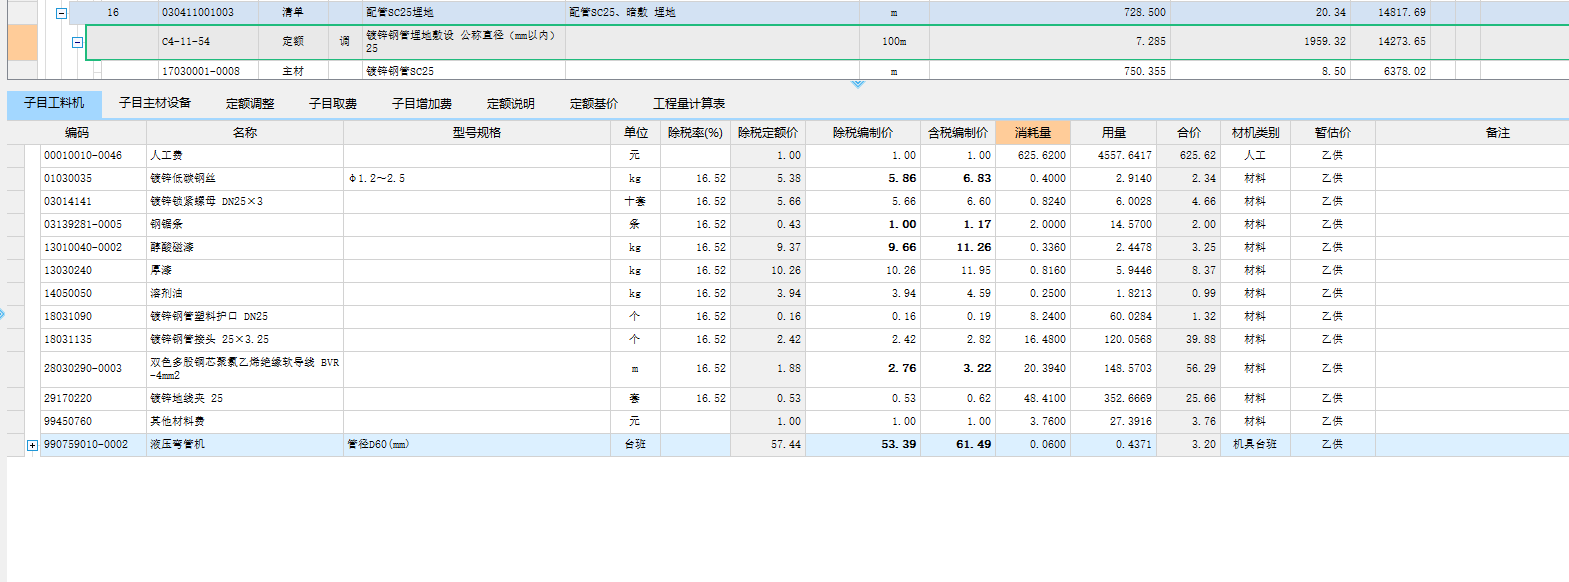Click the 除税编制价 column header
The image size is (1569, 582).
coord(863,132)
